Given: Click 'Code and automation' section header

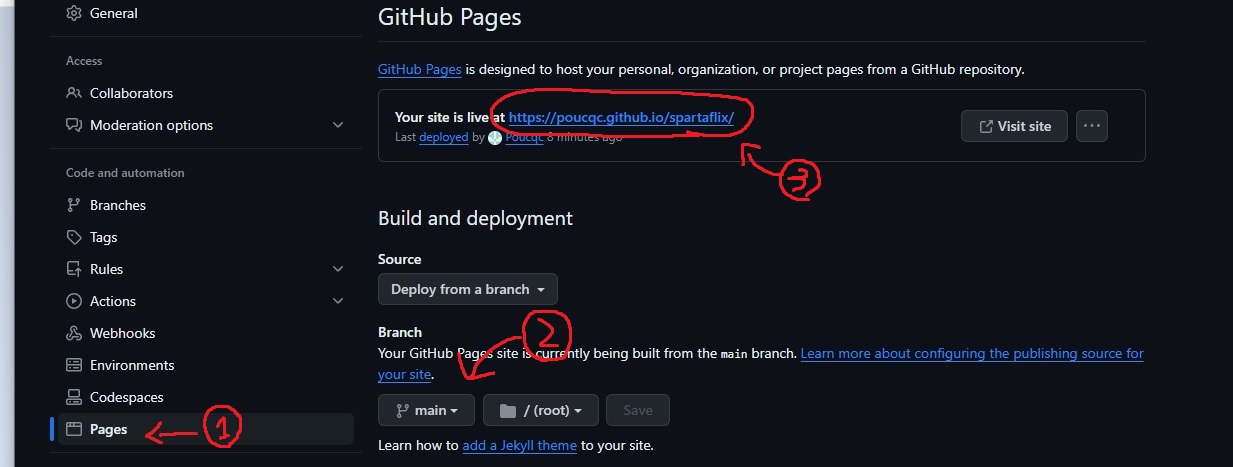Looking at the screenshot, I should (x=125, y=173).
